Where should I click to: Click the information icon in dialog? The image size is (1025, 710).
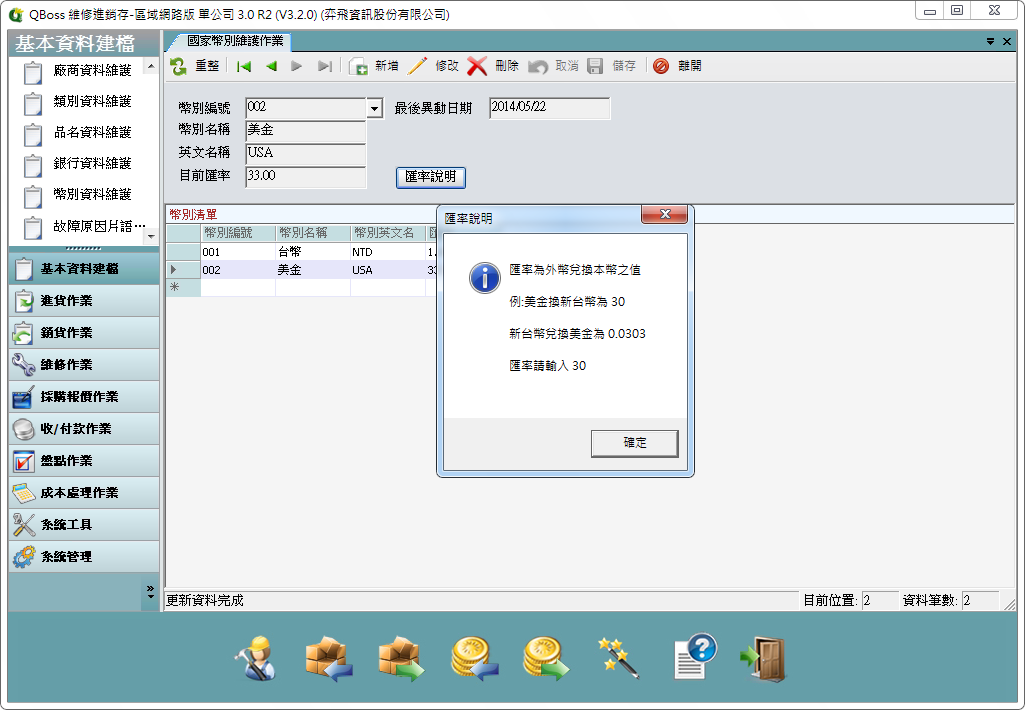[484, 278]
